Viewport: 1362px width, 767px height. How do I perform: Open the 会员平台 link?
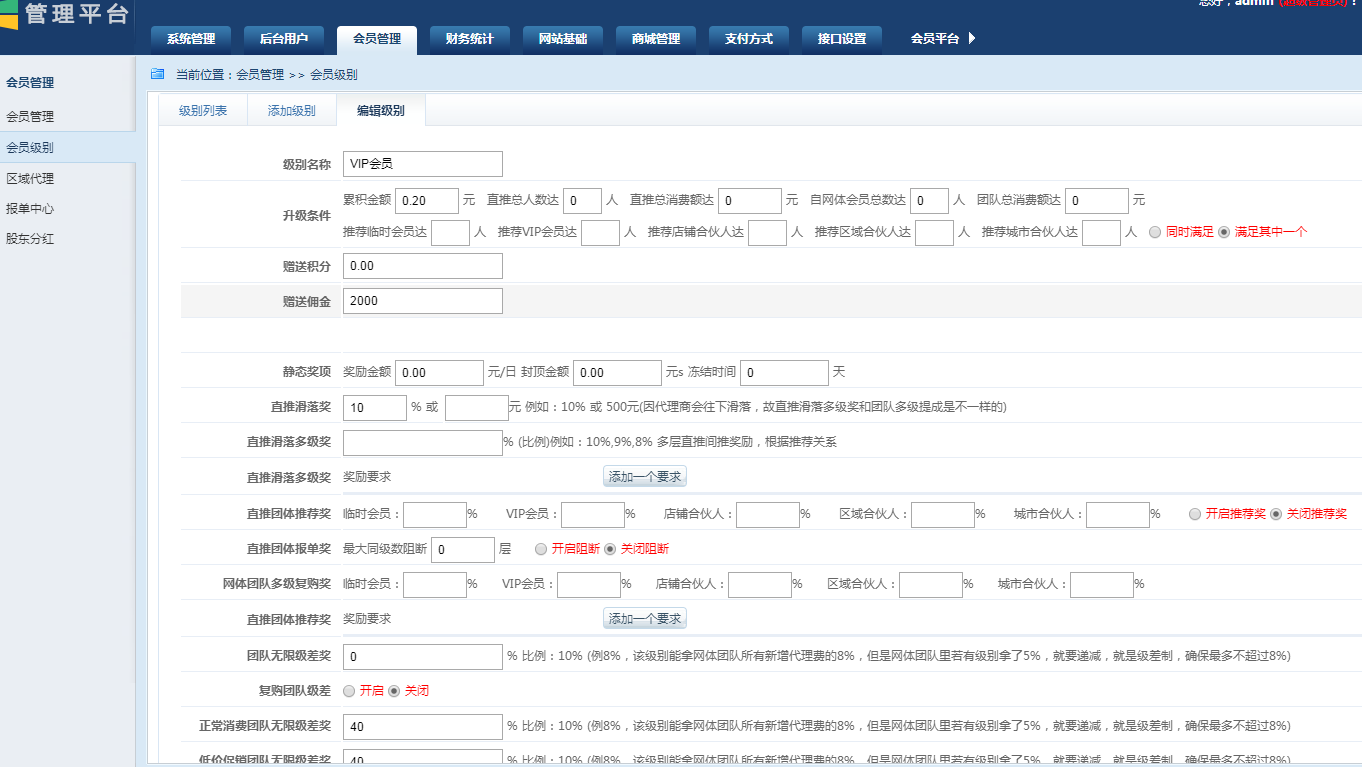click(935, 39)
